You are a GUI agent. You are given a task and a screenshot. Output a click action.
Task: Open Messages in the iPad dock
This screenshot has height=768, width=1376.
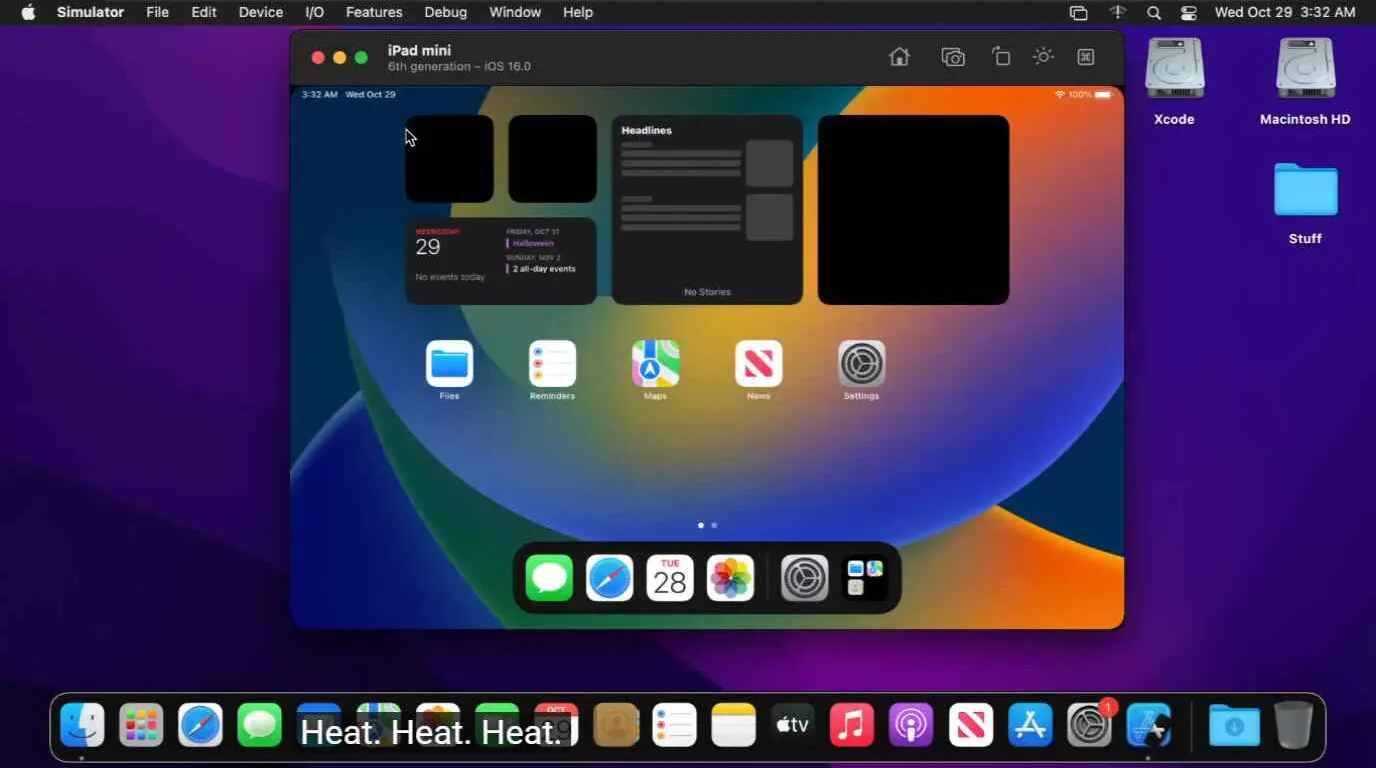point(549,578)
